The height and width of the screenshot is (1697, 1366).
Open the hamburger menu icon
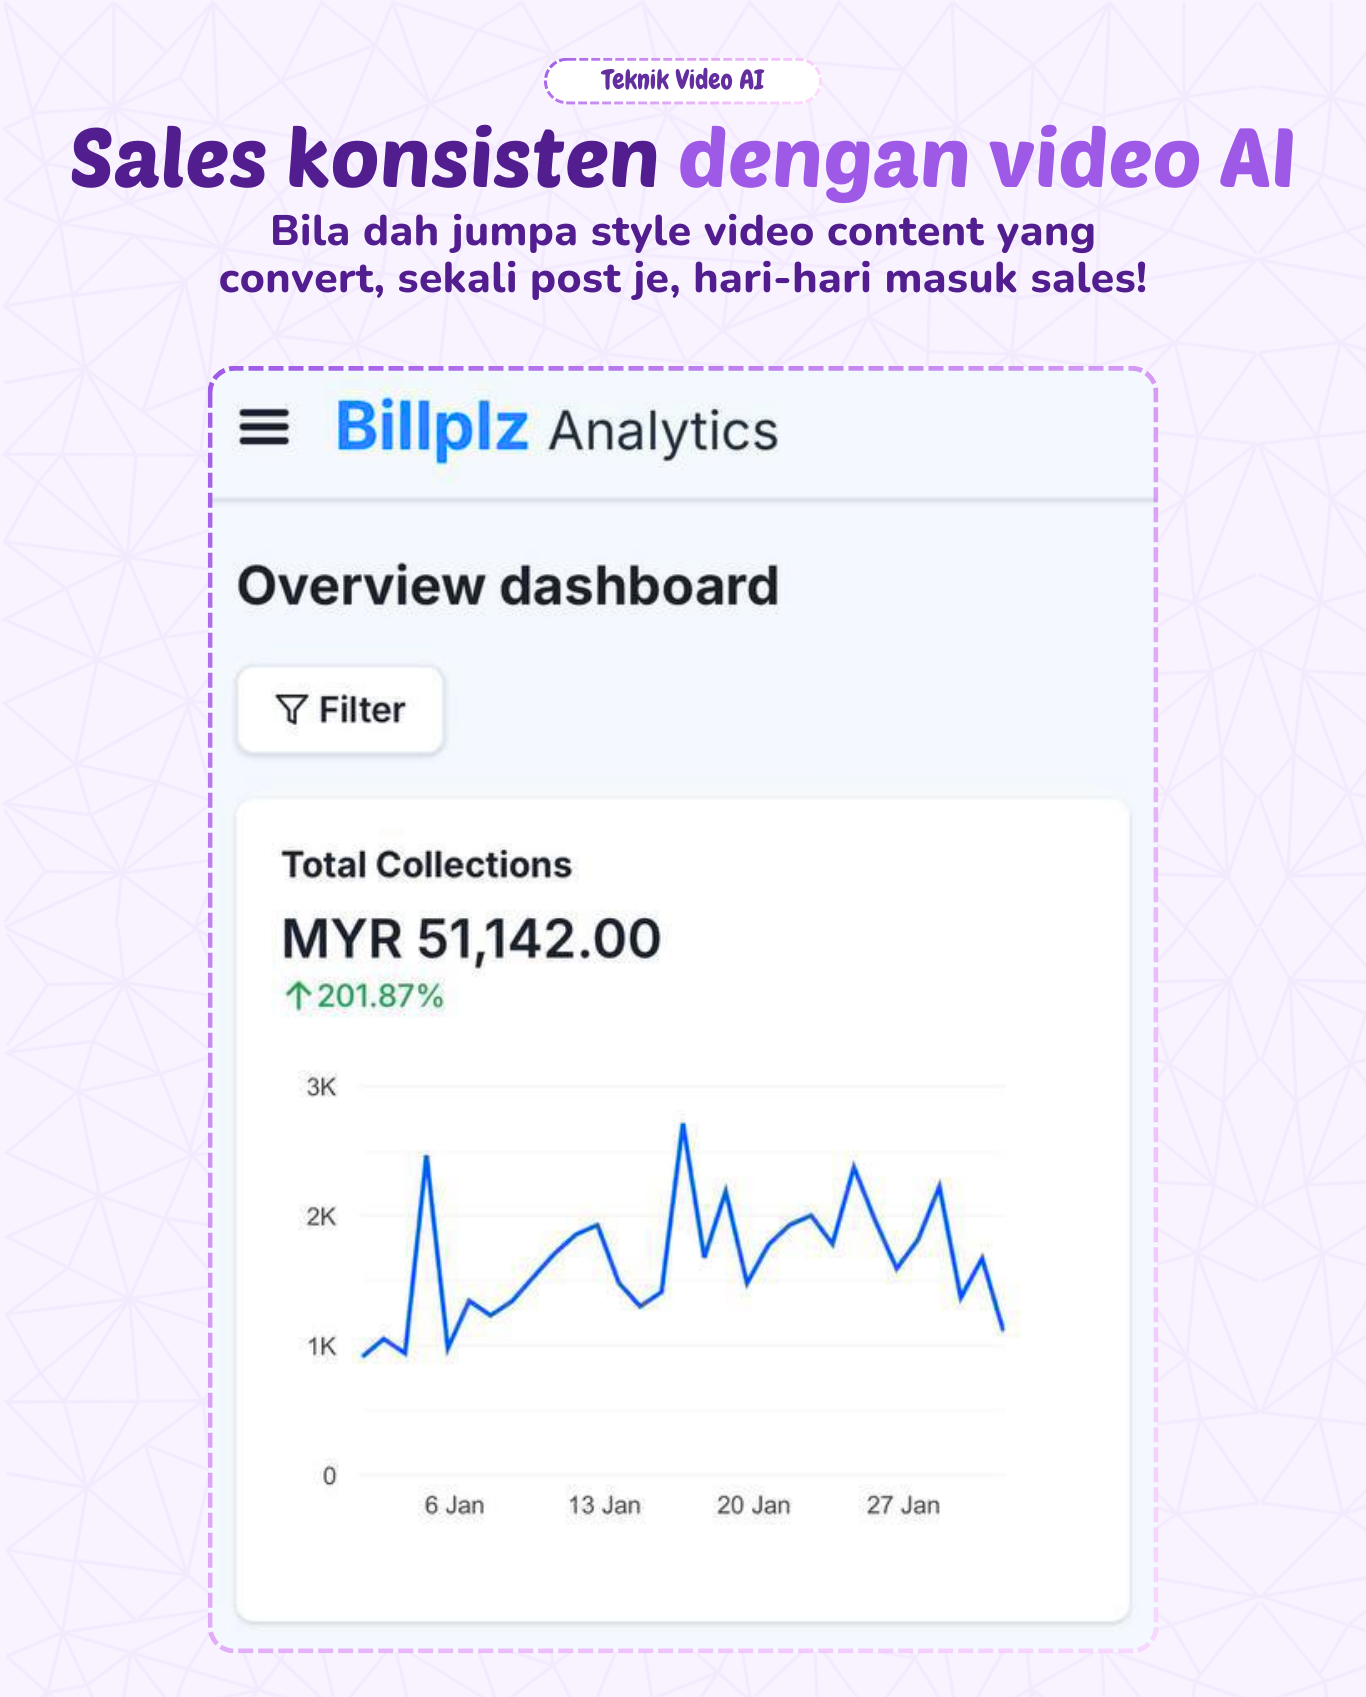pos(264,428)
